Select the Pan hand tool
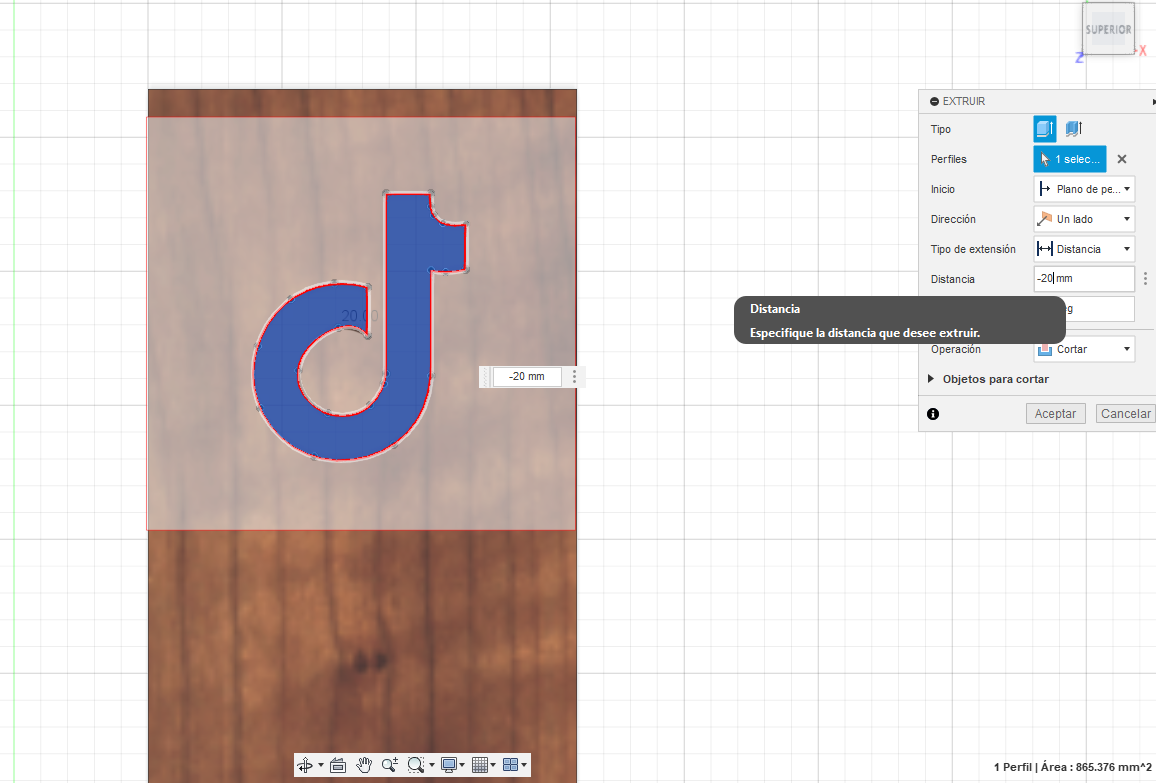This screenshot has height=783, width=1156. coord(363,765)
